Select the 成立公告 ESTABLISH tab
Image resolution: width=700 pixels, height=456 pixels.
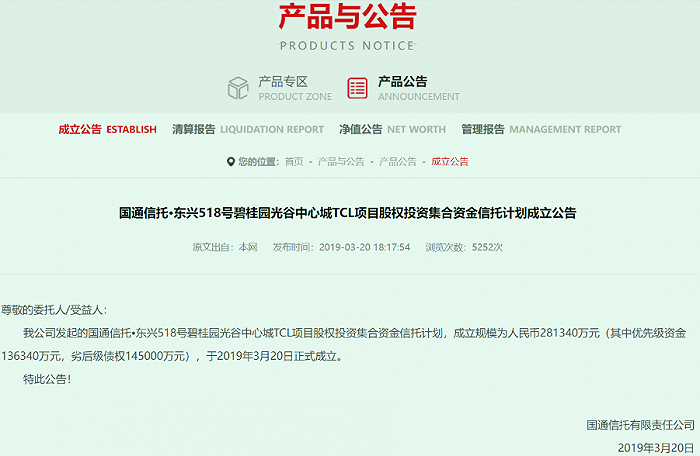[x=107, y=130]
